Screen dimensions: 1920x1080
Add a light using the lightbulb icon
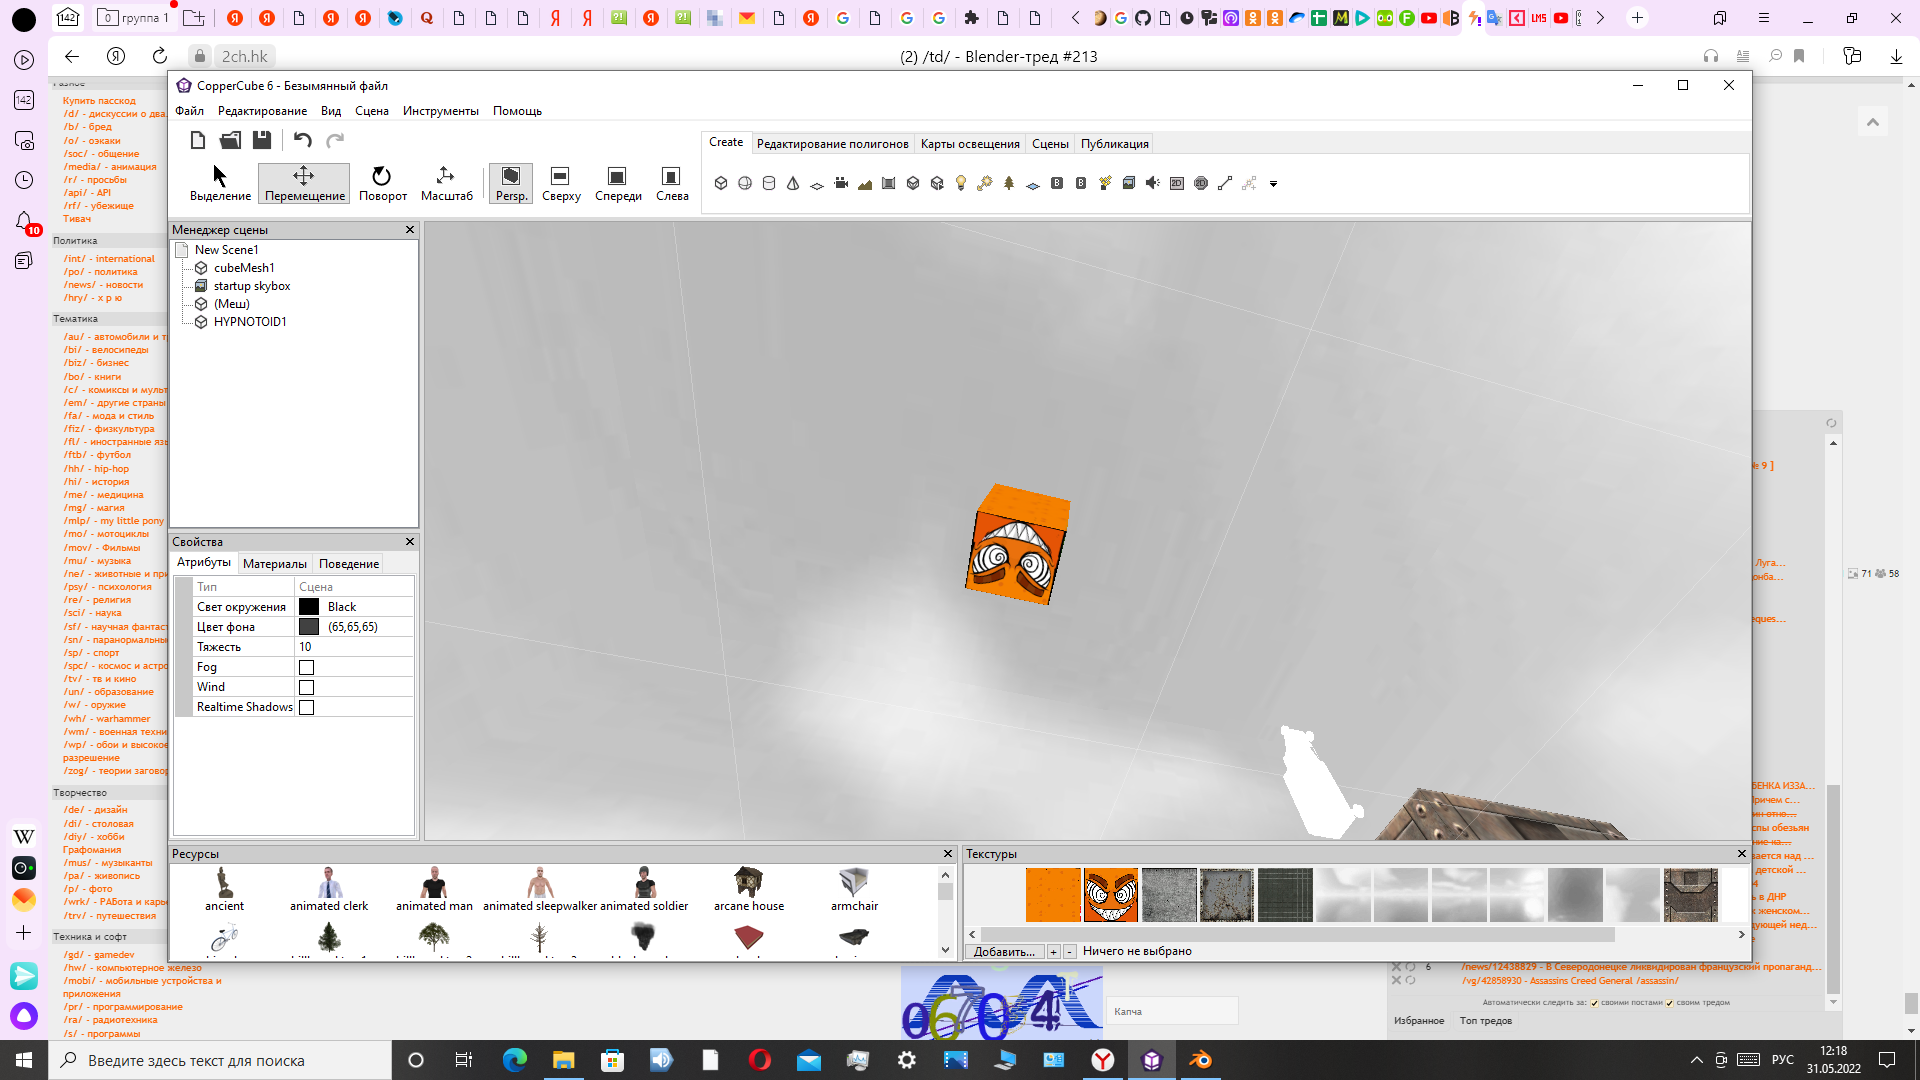[x=961, y=183]
